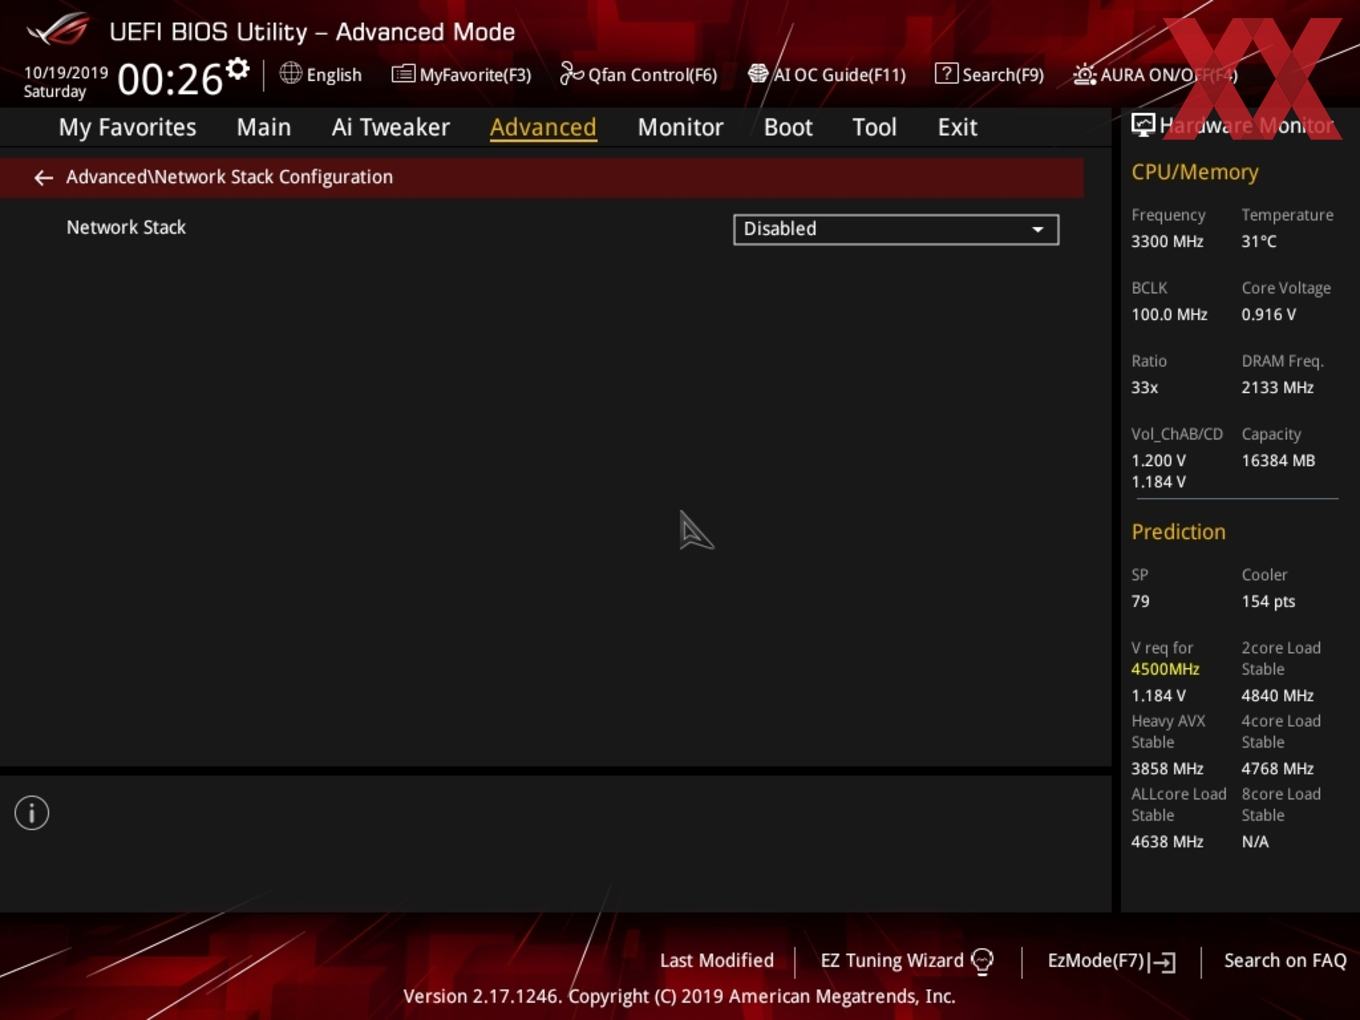The height and width of the screenshot is (1020, 1360).
Task: Click the Network Stack dropdown arrow
Action: [x=1038, y=229]
